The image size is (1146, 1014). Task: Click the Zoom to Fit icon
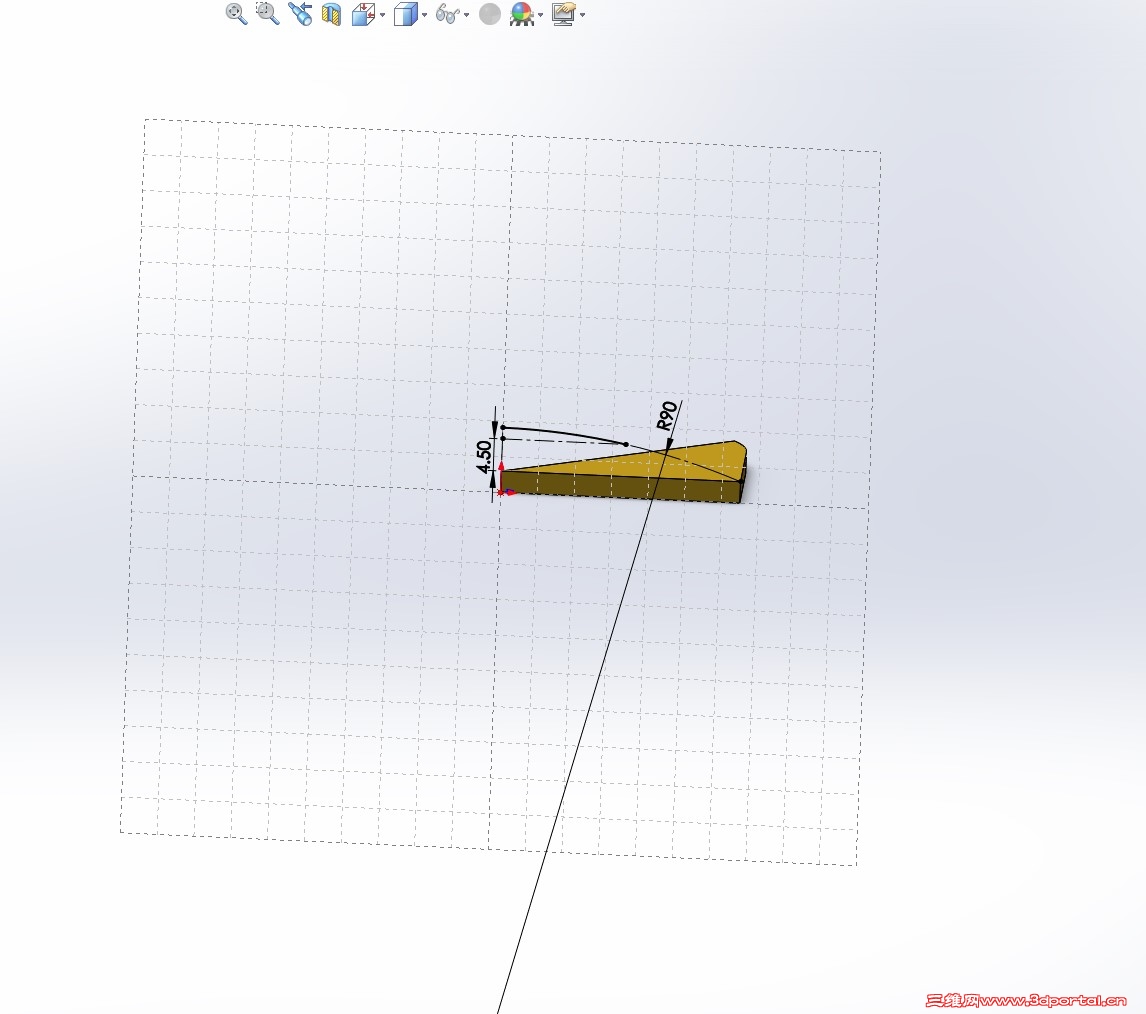[x=236, y=14]
